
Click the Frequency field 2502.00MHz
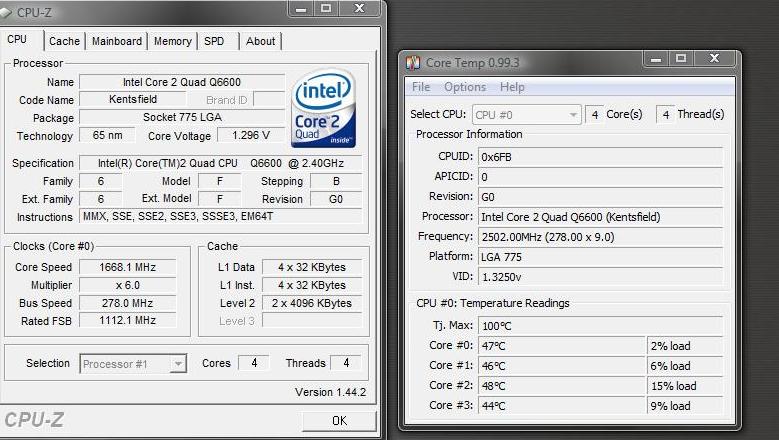pos(600,237)
